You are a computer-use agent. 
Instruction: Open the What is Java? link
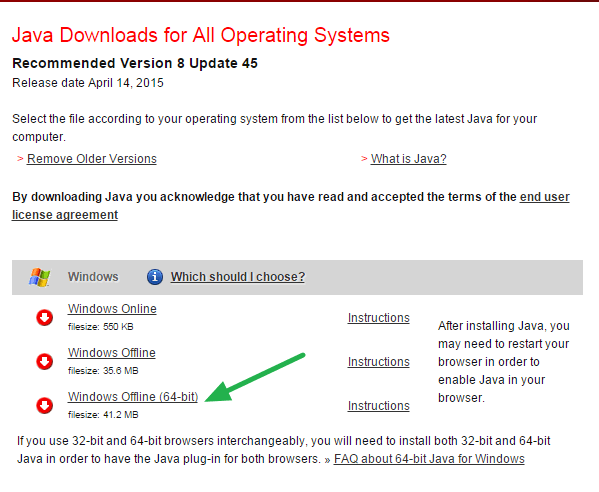pos(408,159)
